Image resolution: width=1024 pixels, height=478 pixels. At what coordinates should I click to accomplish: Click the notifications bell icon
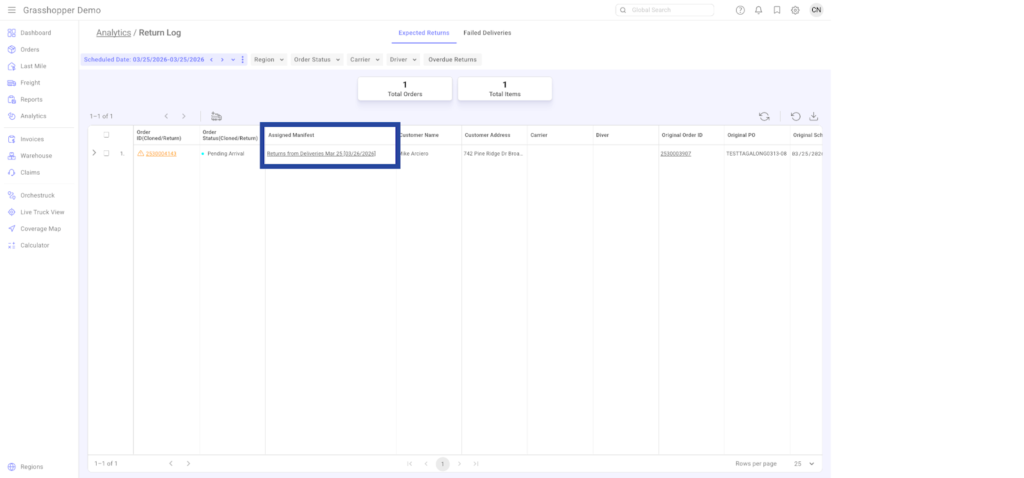pos(758,10)
